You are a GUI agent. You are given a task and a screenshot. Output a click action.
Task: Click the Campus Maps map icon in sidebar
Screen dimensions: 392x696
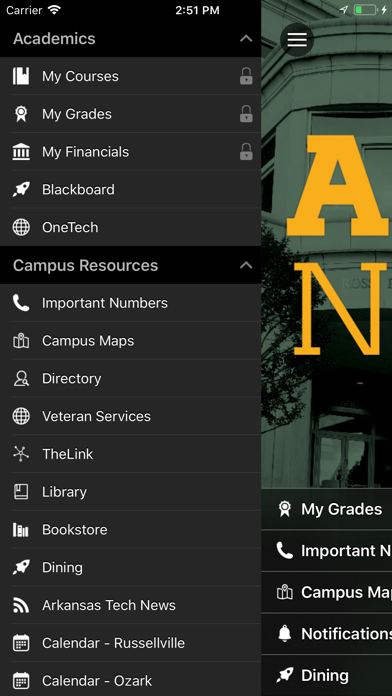click(x=21, y=341)
